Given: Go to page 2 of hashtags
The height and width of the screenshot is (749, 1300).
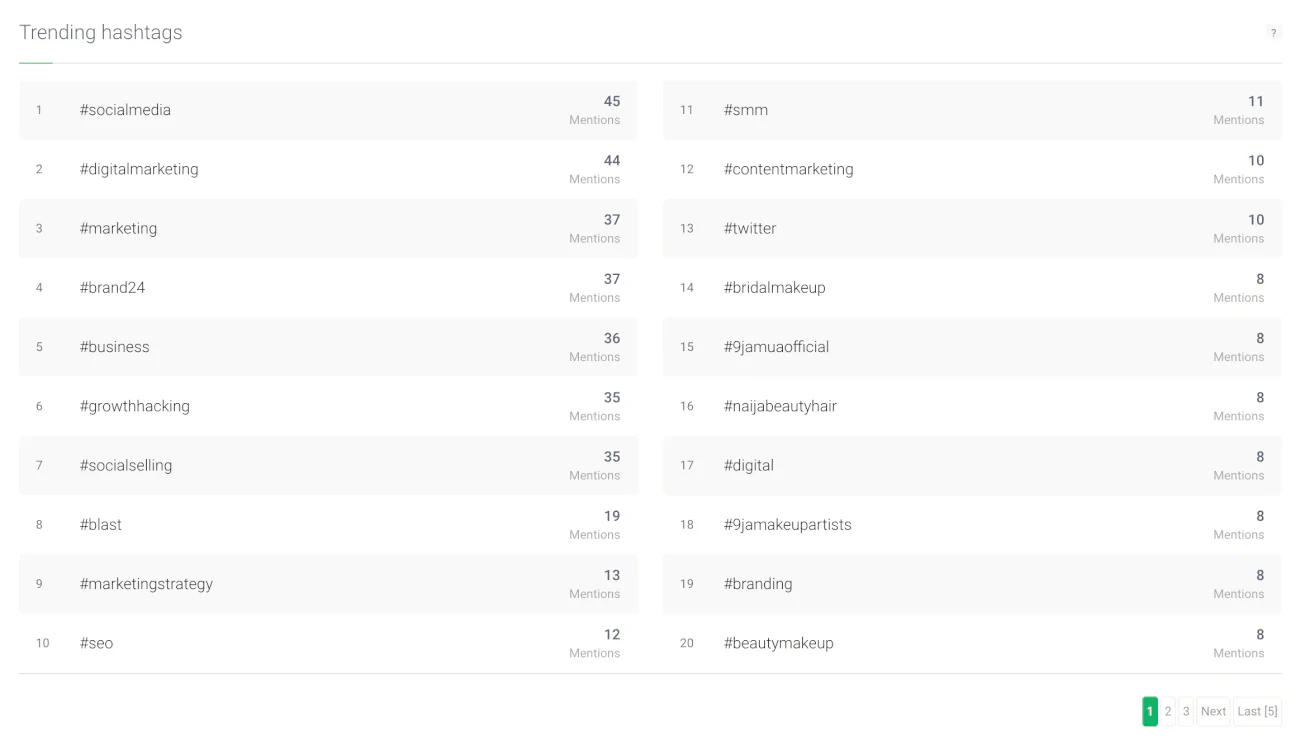Looking at the screenshot, I should [1168, 711].
